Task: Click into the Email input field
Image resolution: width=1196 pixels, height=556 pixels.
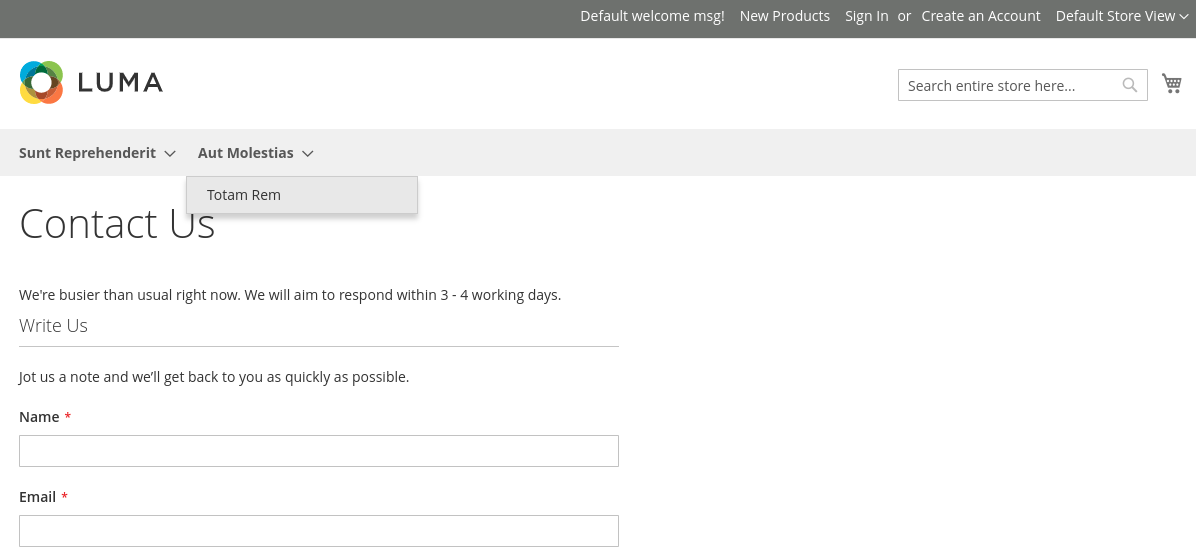Action: (x=319, y=531)
